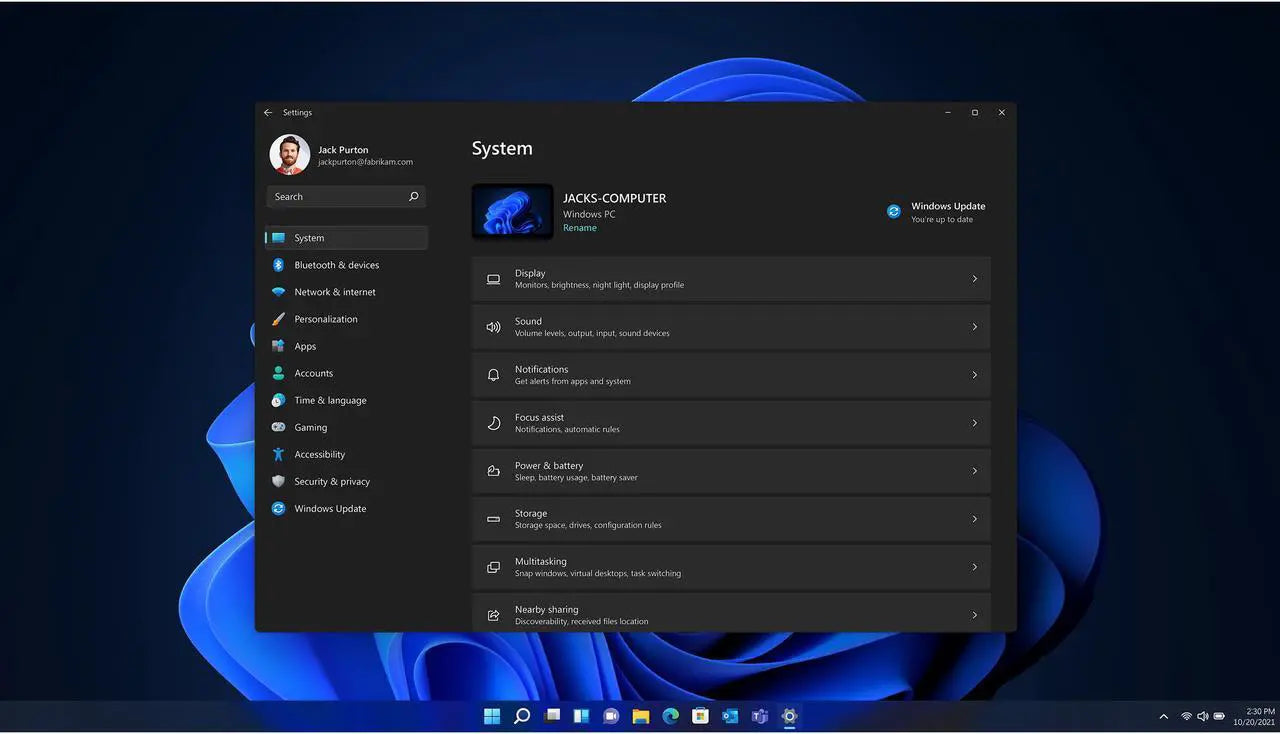1280x734 pixels.
Task: Click the Rename link under JACKS-COMPUTER
Action: pyautogui.click(x=580, y=228)
